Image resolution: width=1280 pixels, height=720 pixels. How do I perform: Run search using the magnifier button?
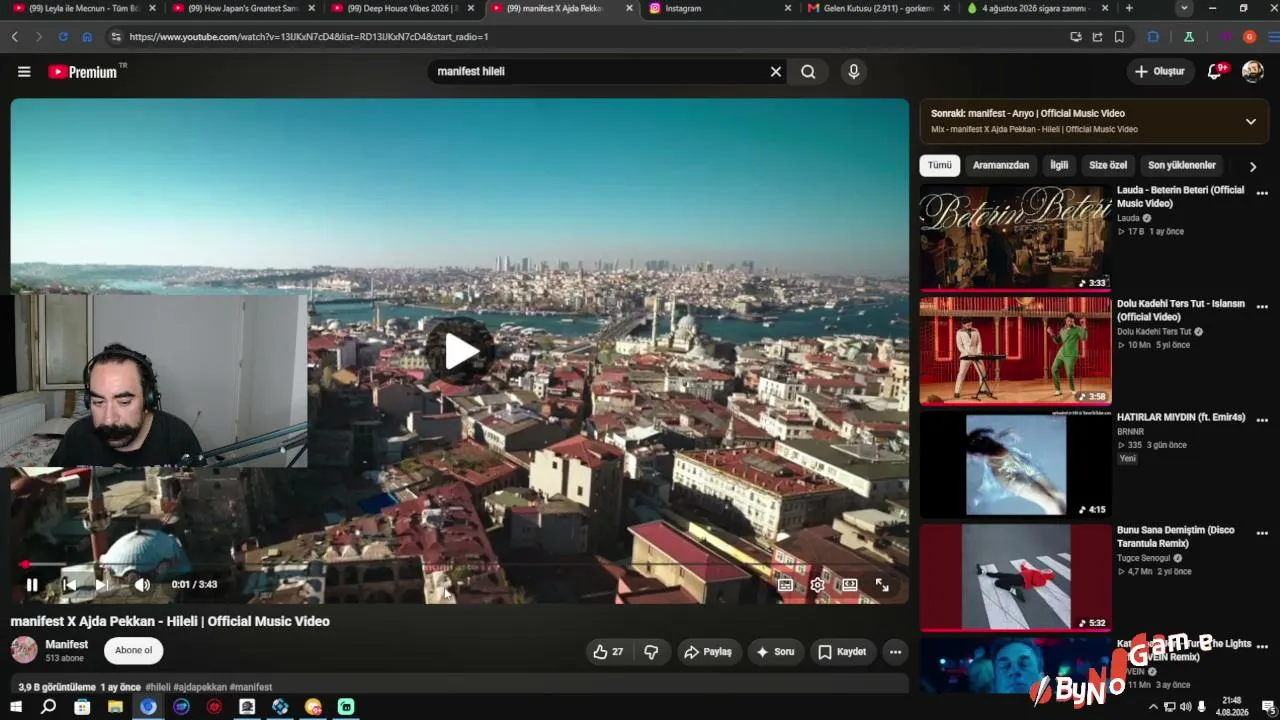pos(808,72)
